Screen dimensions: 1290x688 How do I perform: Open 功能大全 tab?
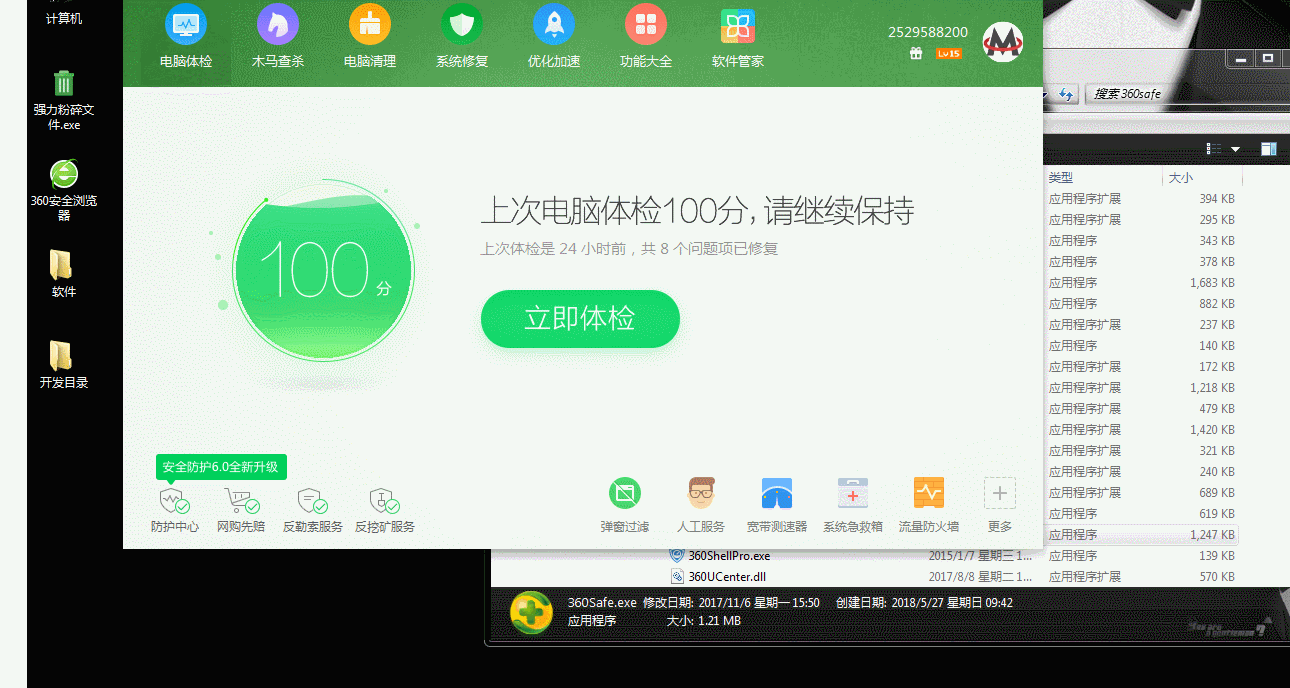[646, 38]
